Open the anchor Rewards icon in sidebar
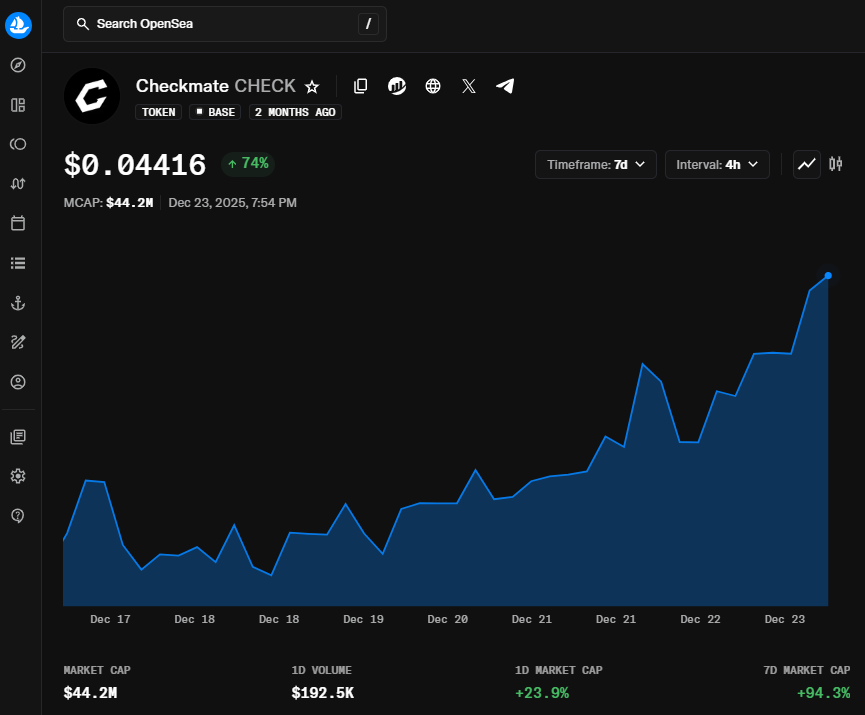865x715 pixels. 18,303
